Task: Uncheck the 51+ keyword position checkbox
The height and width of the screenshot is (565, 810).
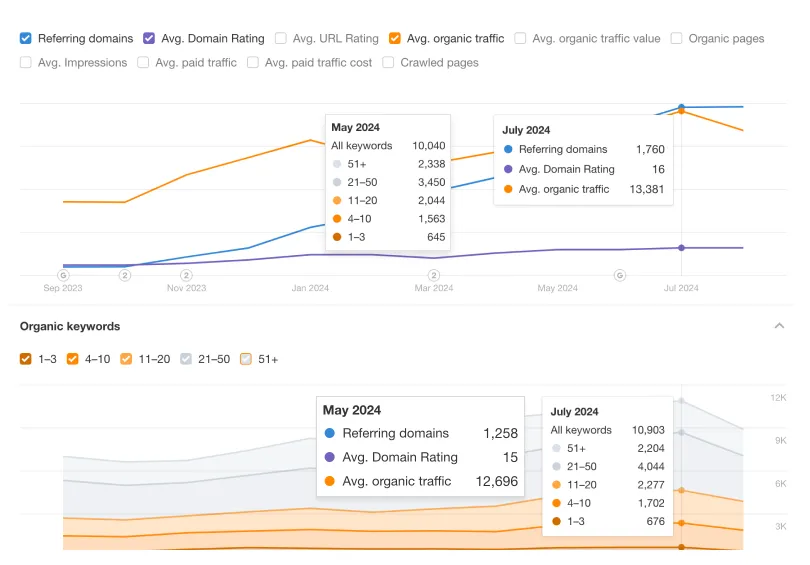Action: pos(246,359)
